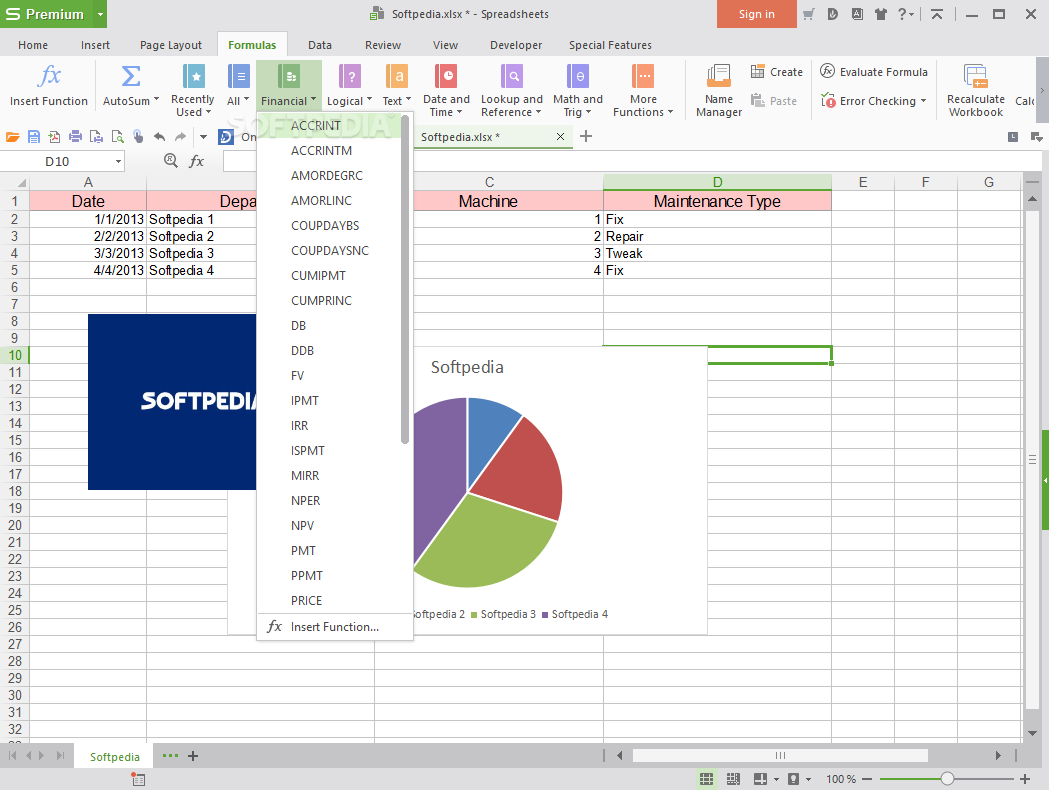Click the Insert Function fx icon
Image resolution: width=1049 pixels, height=790 pixels.
(50, 76)
